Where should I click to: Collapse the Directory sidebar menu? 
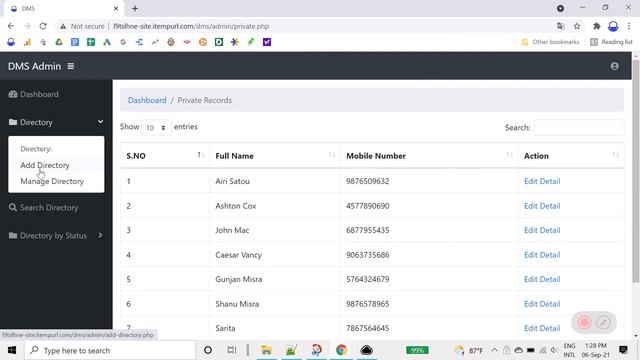pos(56,122)
